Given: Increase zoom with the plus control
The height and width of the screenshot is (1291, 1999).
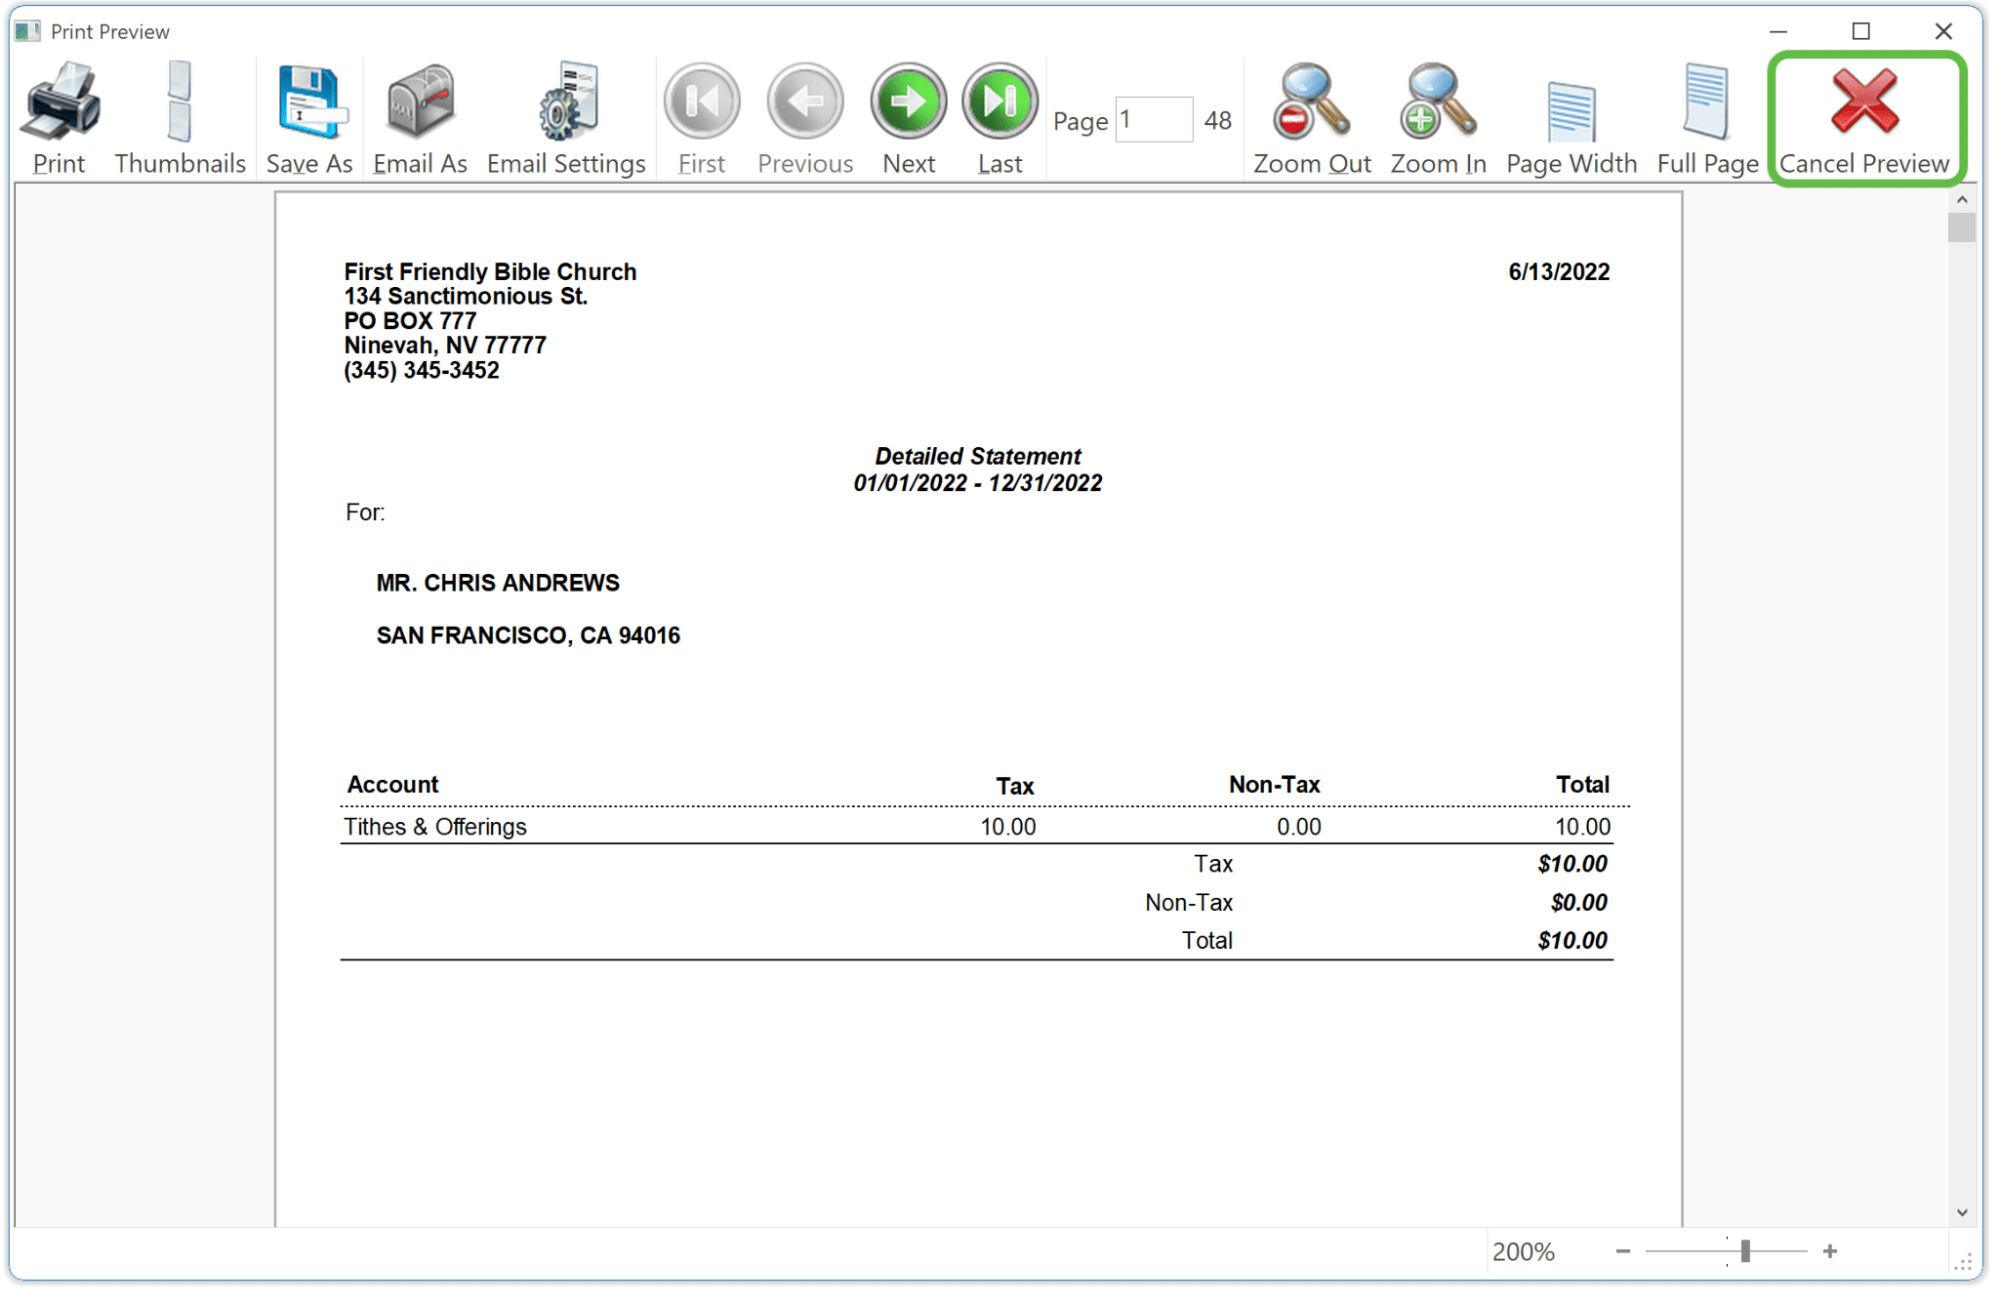Looking at the screenshot, I should pos(1831,1250).
